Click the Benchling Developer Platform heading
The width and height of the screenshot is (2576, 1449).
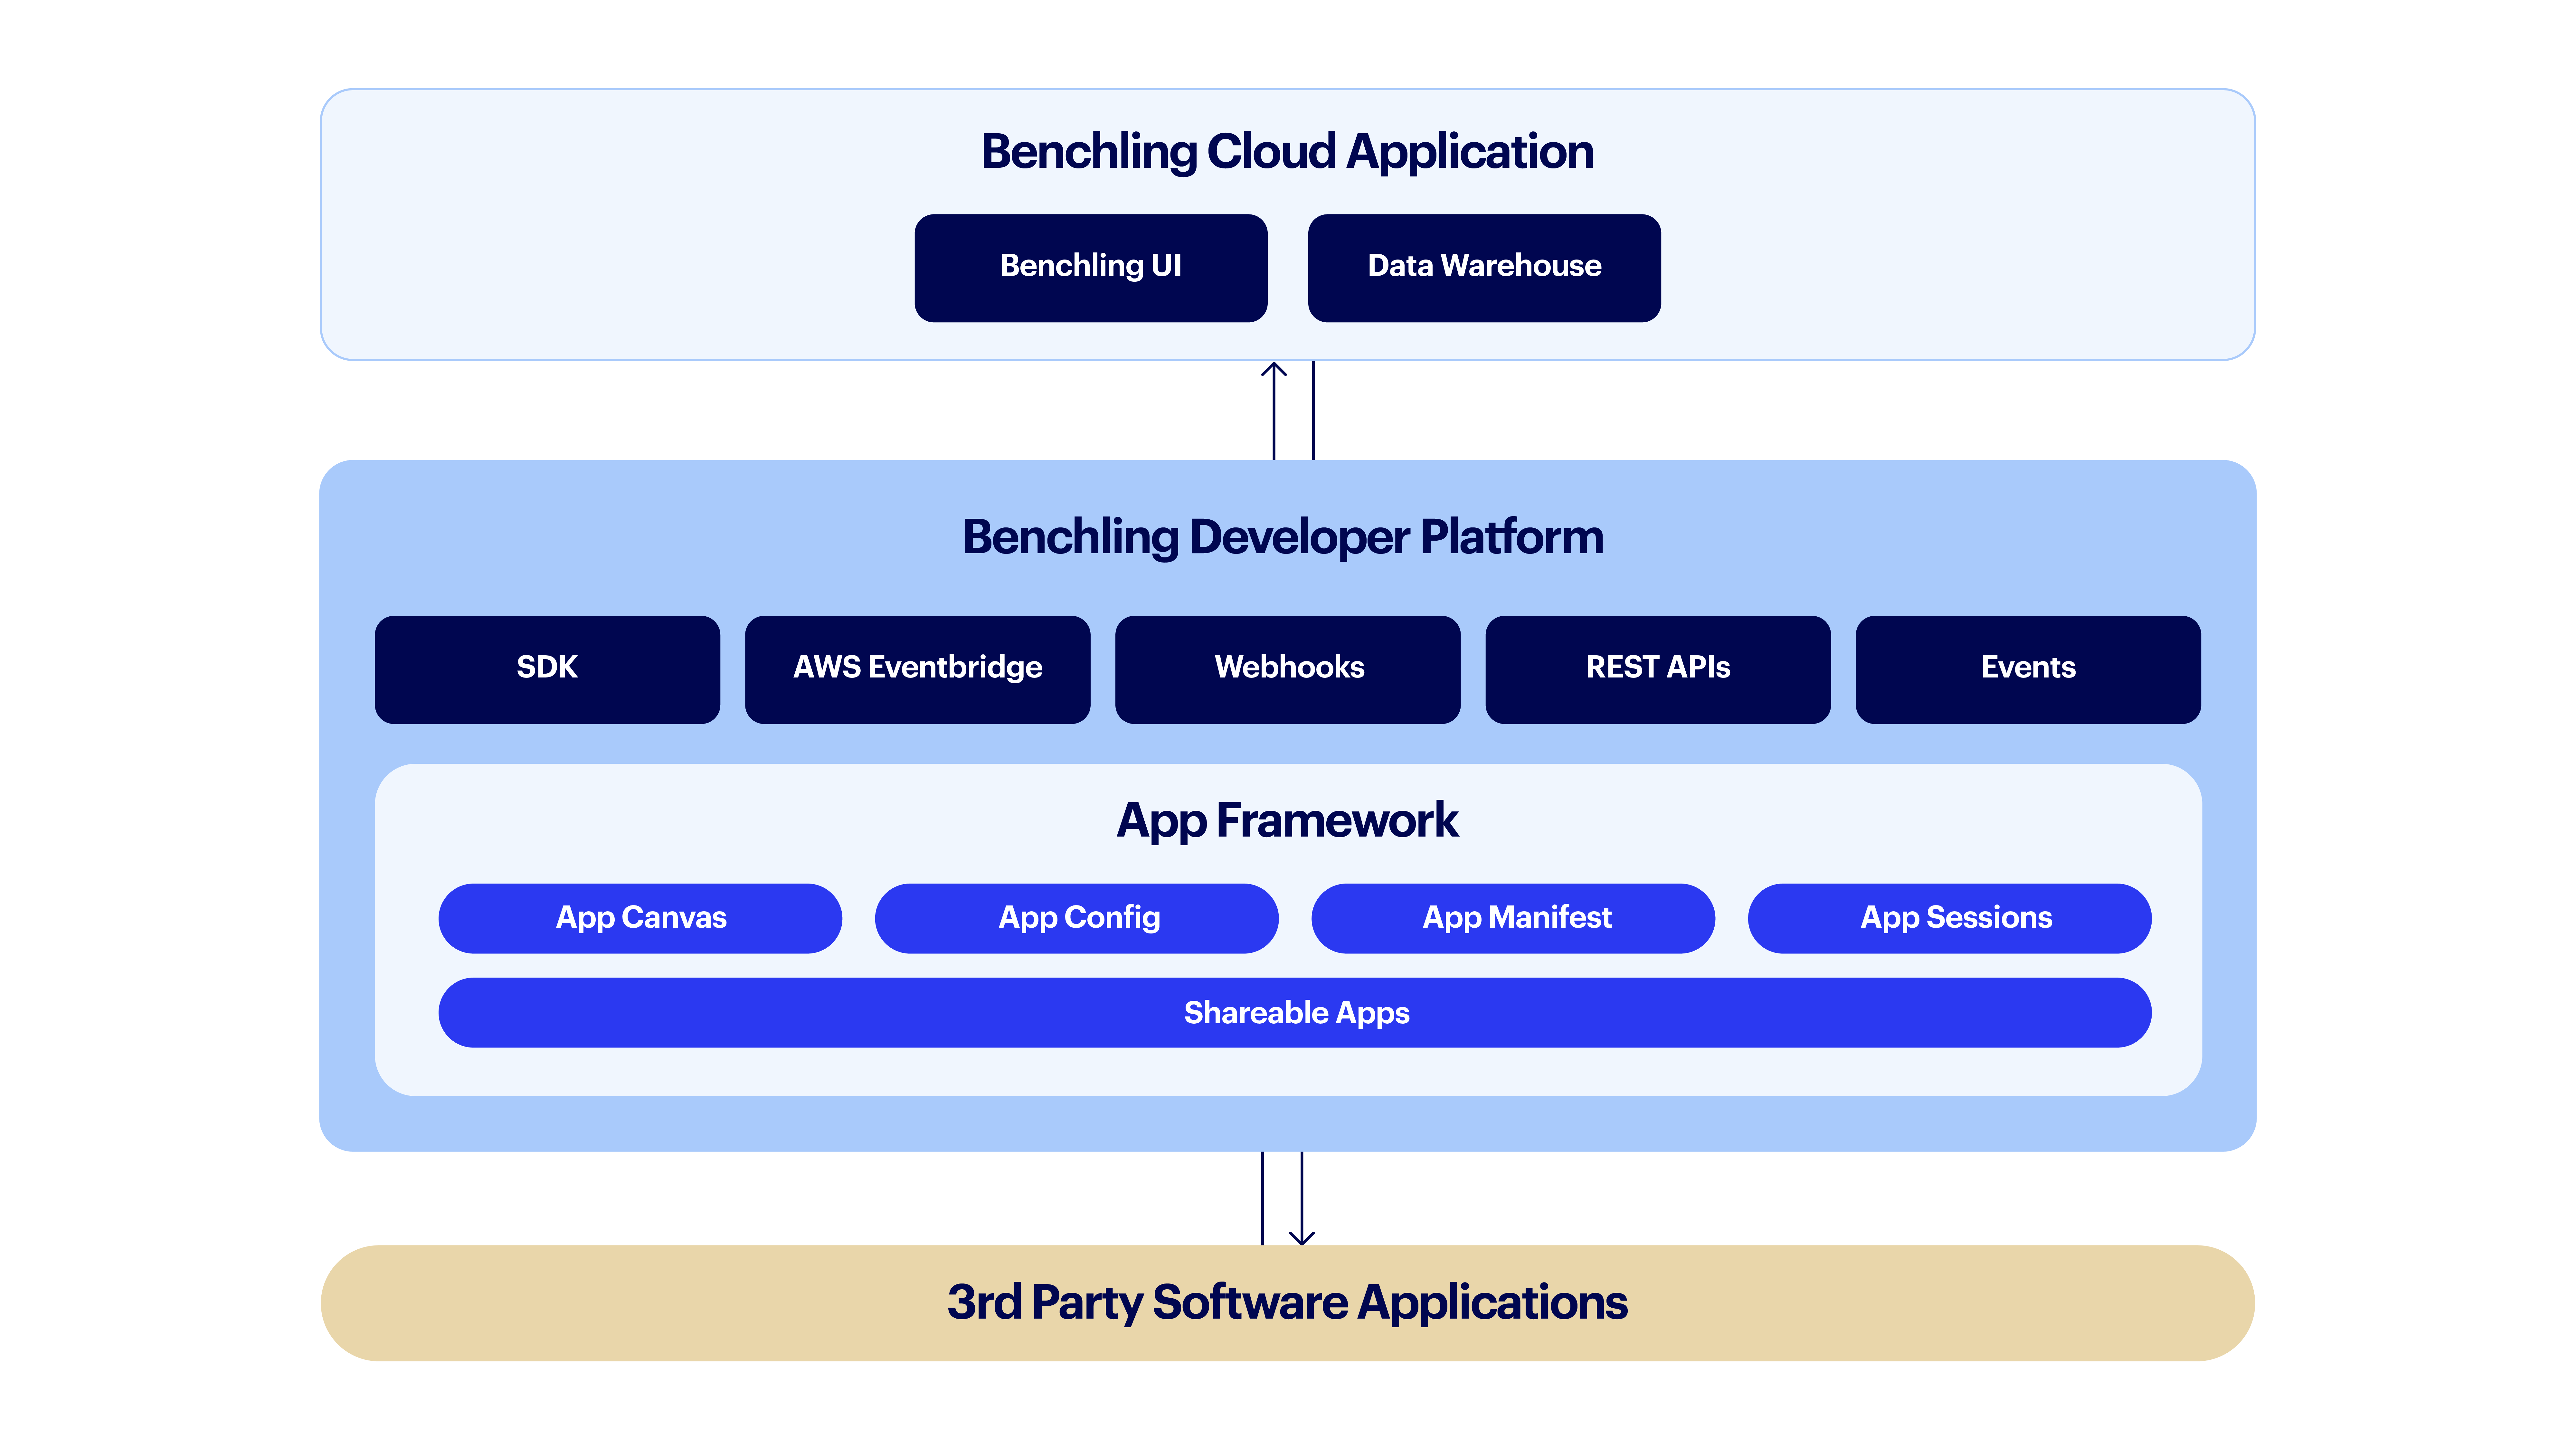[x=1283, y=538]
